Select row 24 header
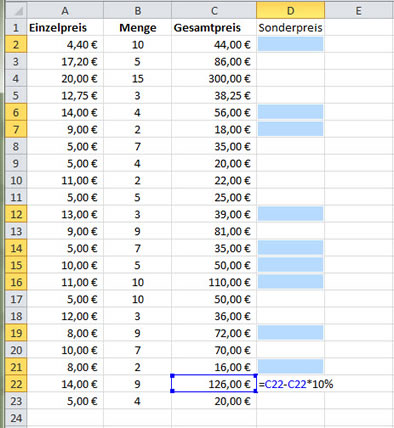Image resolution: width=394 pixels, height=428 pixels. click(16, 418)
